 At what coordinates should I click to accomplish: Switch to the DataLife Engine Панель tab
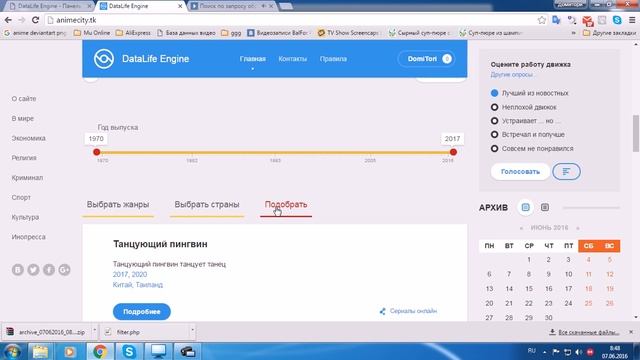[49, 6]
